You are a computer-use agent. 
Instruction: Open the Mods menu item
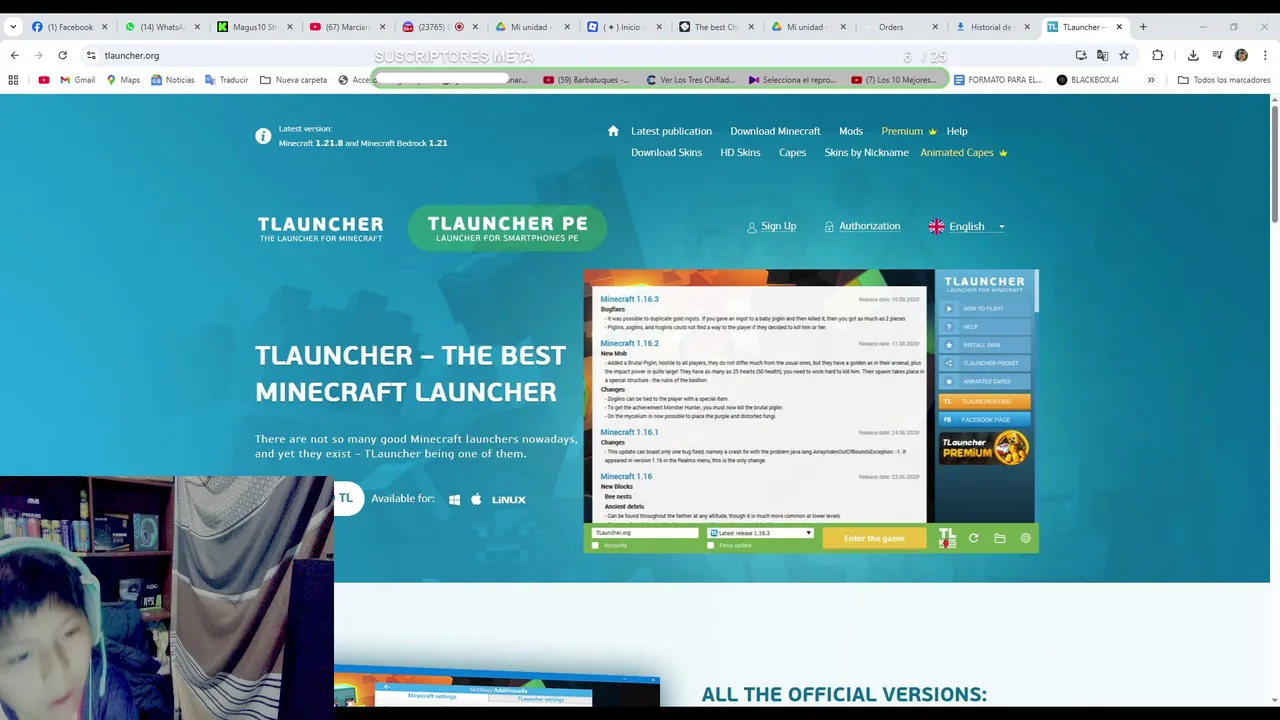click(x=851, y=131)
